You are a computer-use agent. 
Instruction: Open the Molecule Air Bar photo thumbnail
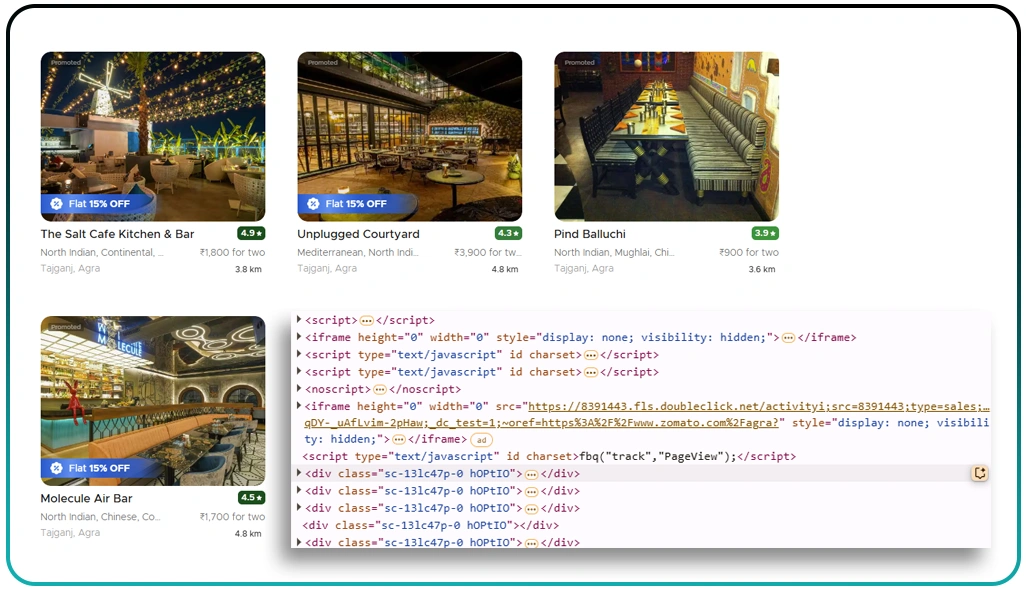pos(152,400)
